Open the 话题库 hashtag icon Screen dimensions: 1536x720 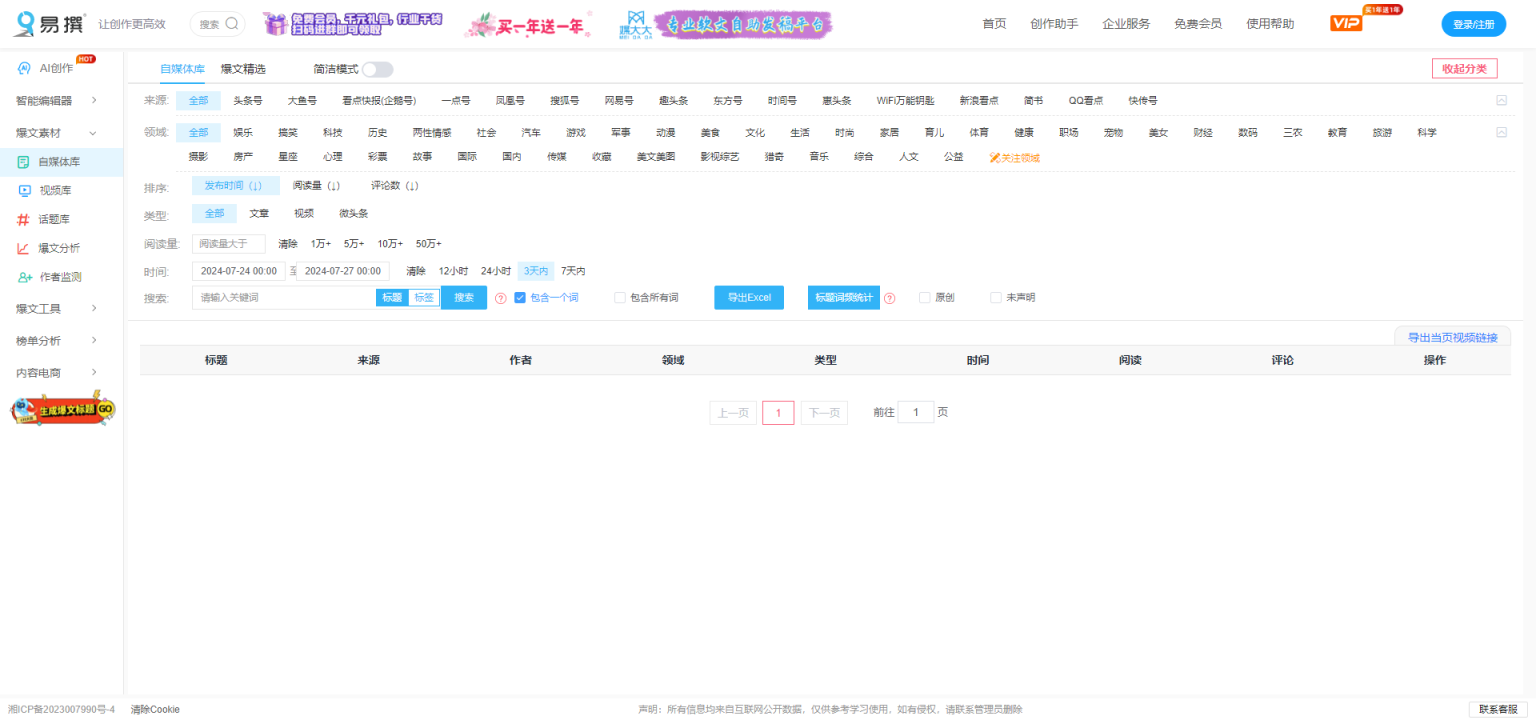[x=24, y=218]
